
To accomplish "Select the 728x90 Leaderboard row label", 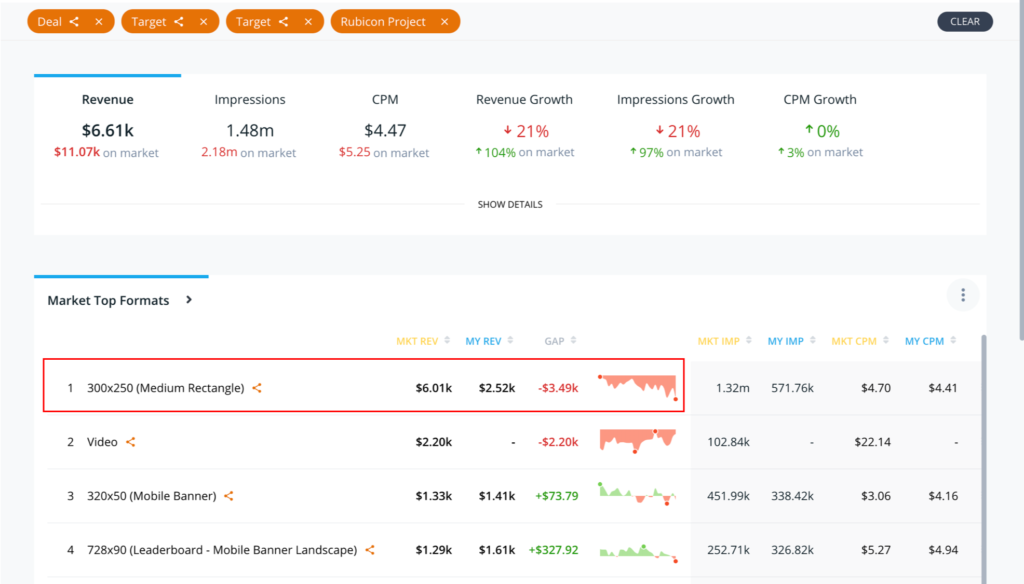I will point(222,550).
